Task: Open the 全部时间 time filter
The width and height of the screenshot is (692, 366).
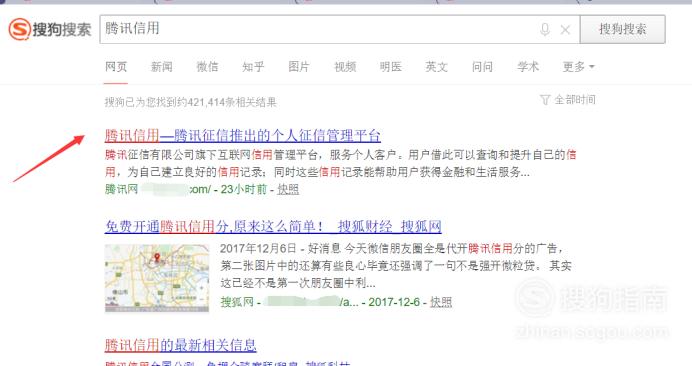Action: pos(568,100)
